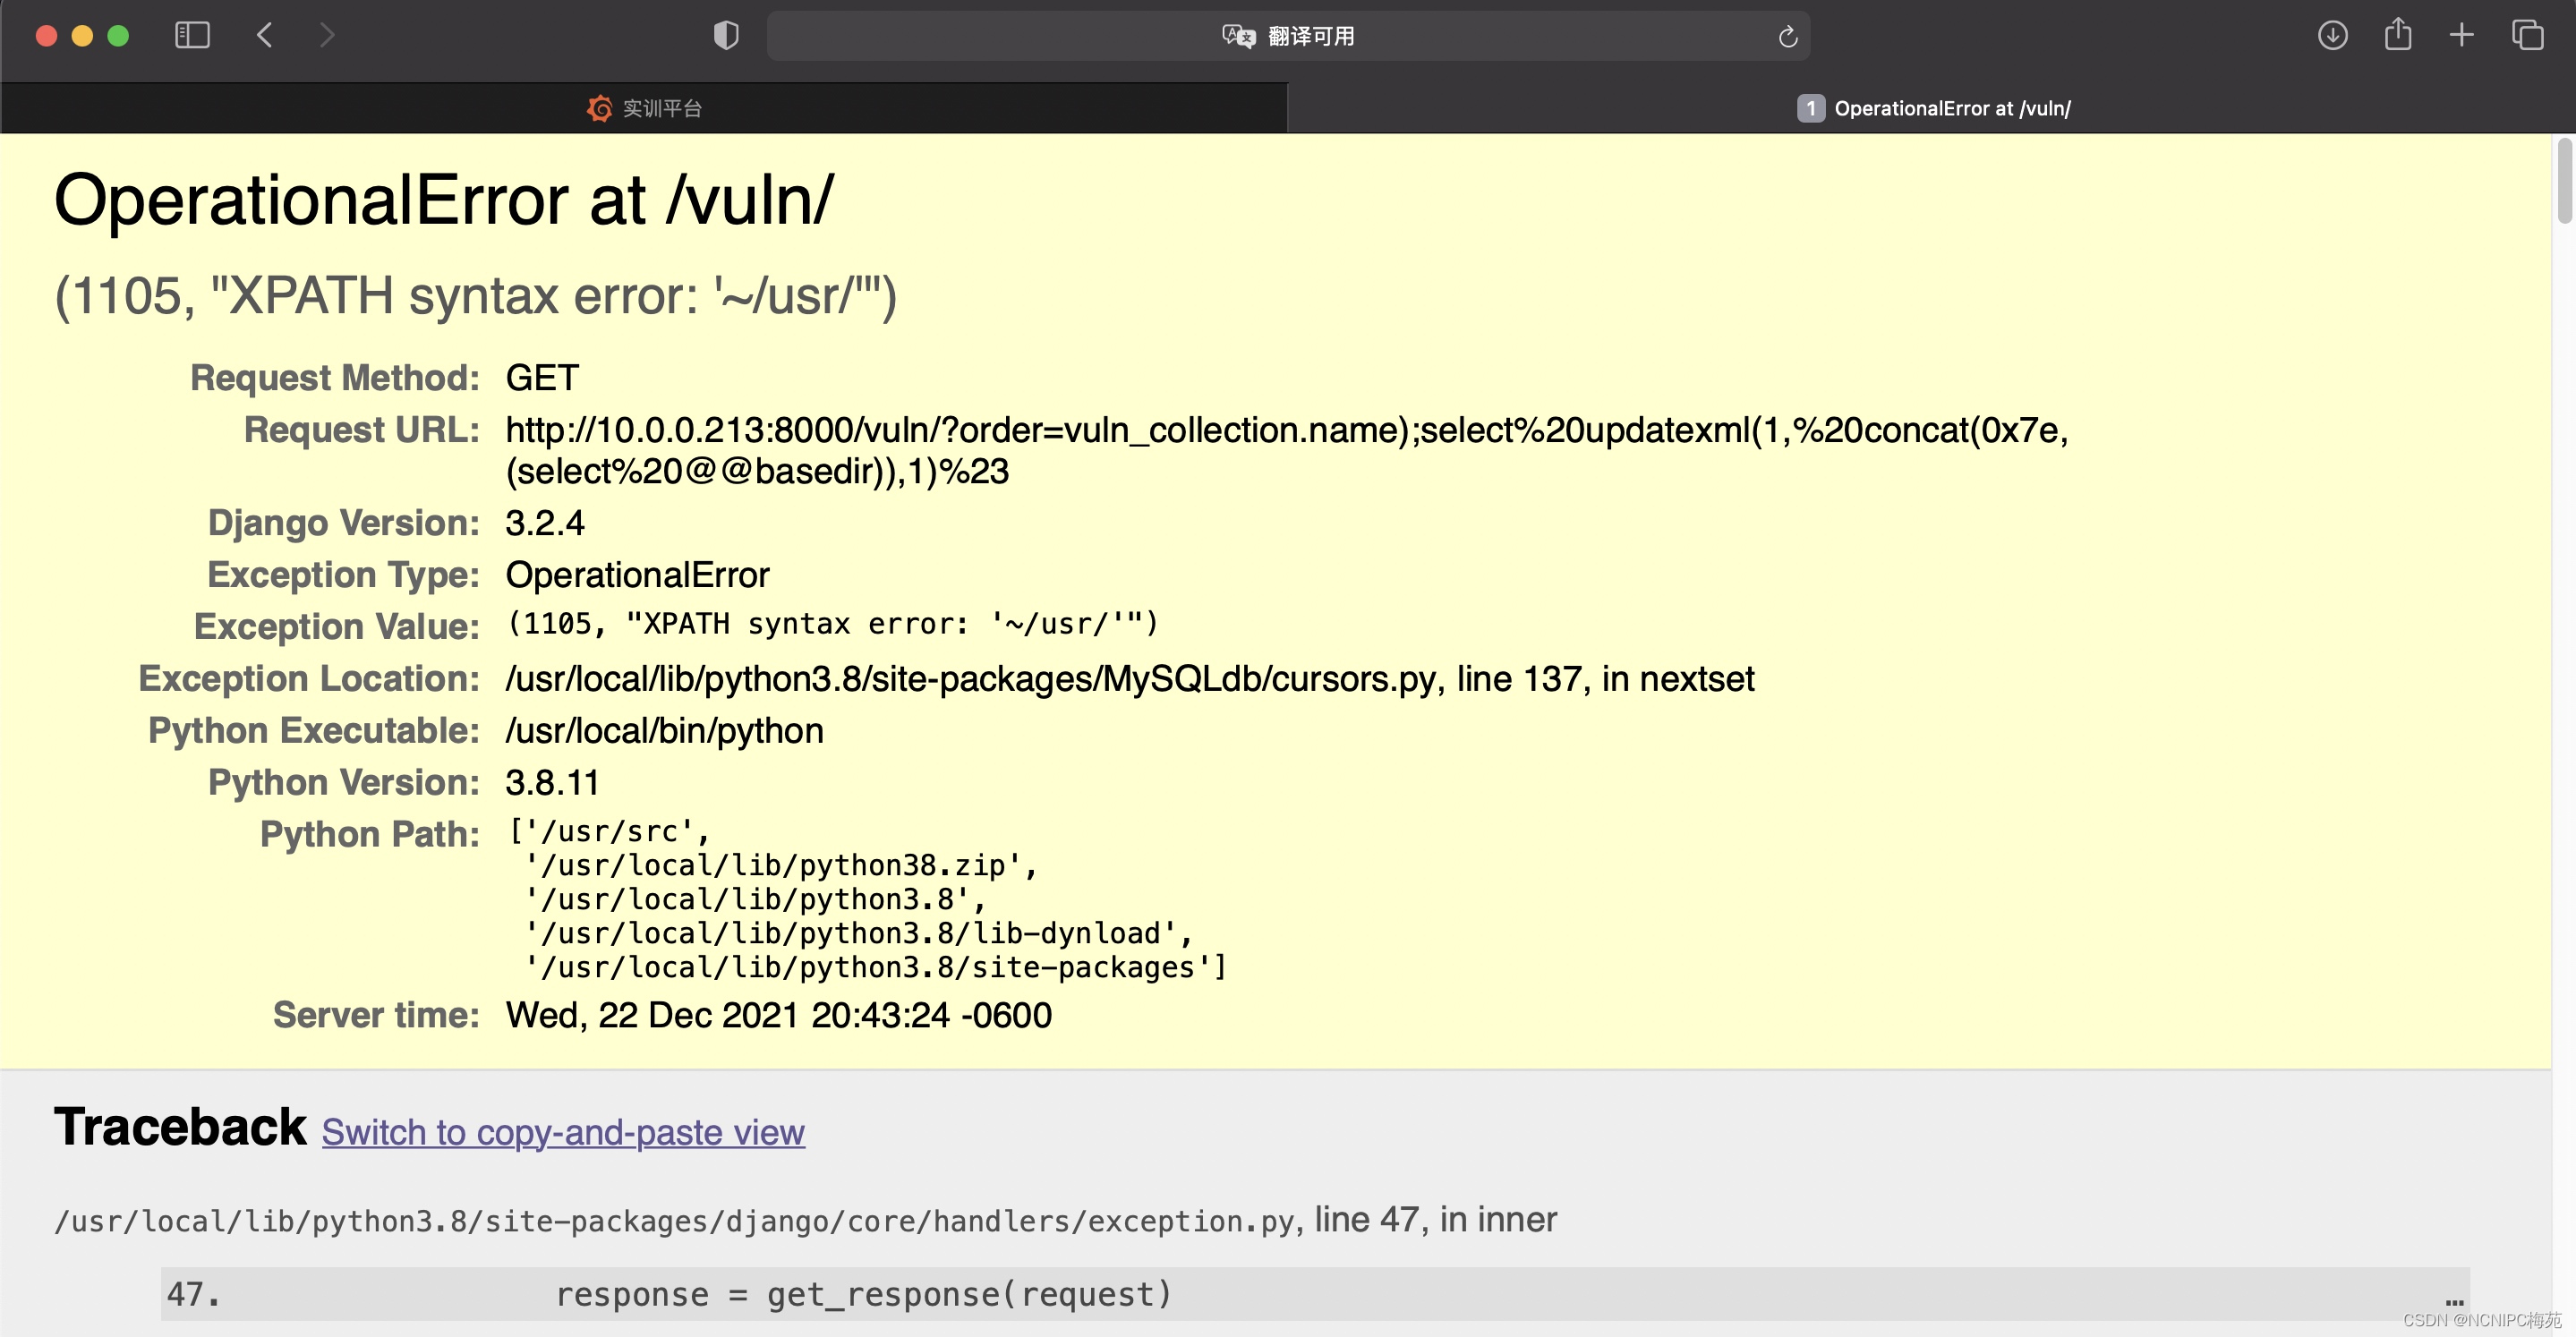The image size is (2576, 1337).
Task: Click the Exception Location path text
Action: click(x=1130, y=679)
